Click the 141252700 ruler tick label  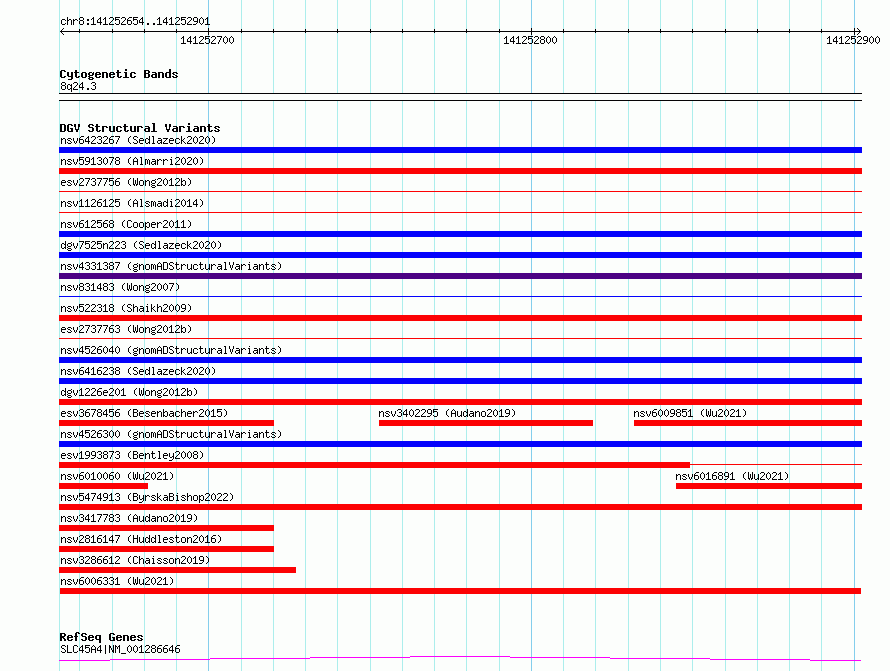pos(207,40)
